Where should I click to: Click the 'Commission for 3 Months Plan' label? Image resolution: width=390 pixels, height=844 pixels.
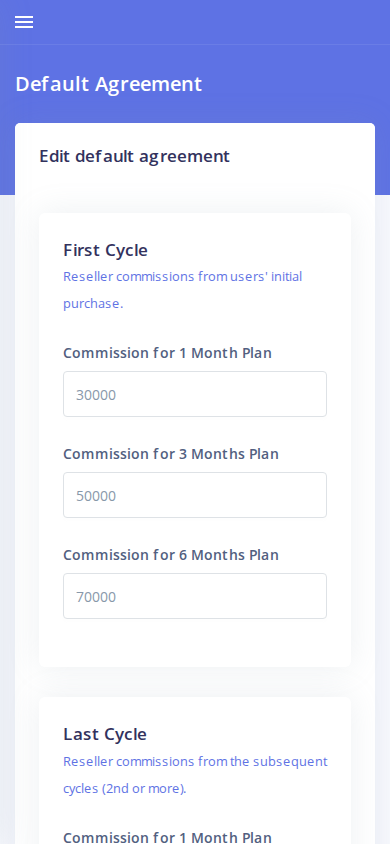[171, 454]
